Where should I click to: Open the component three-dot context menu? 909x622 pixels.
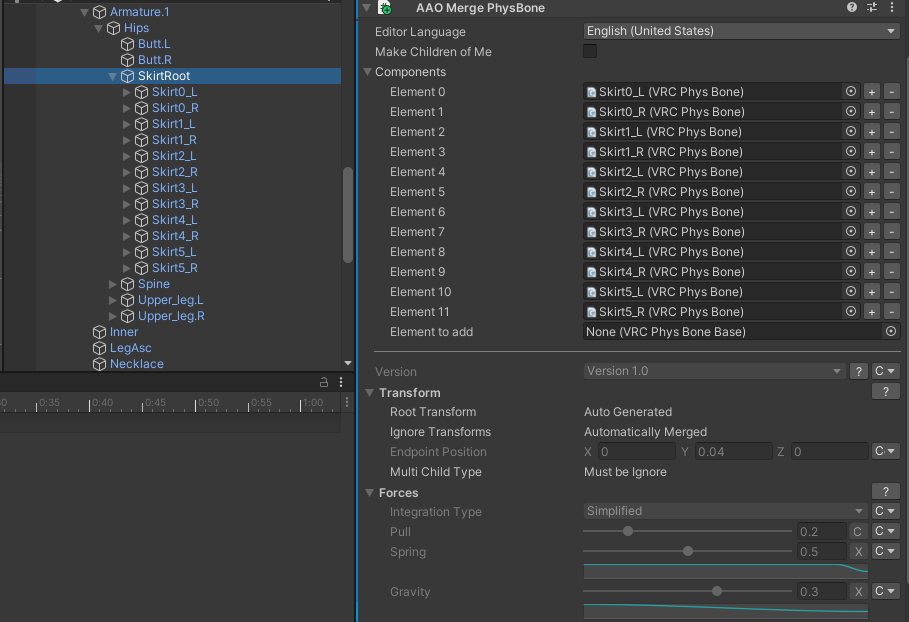tap(891, 7)
